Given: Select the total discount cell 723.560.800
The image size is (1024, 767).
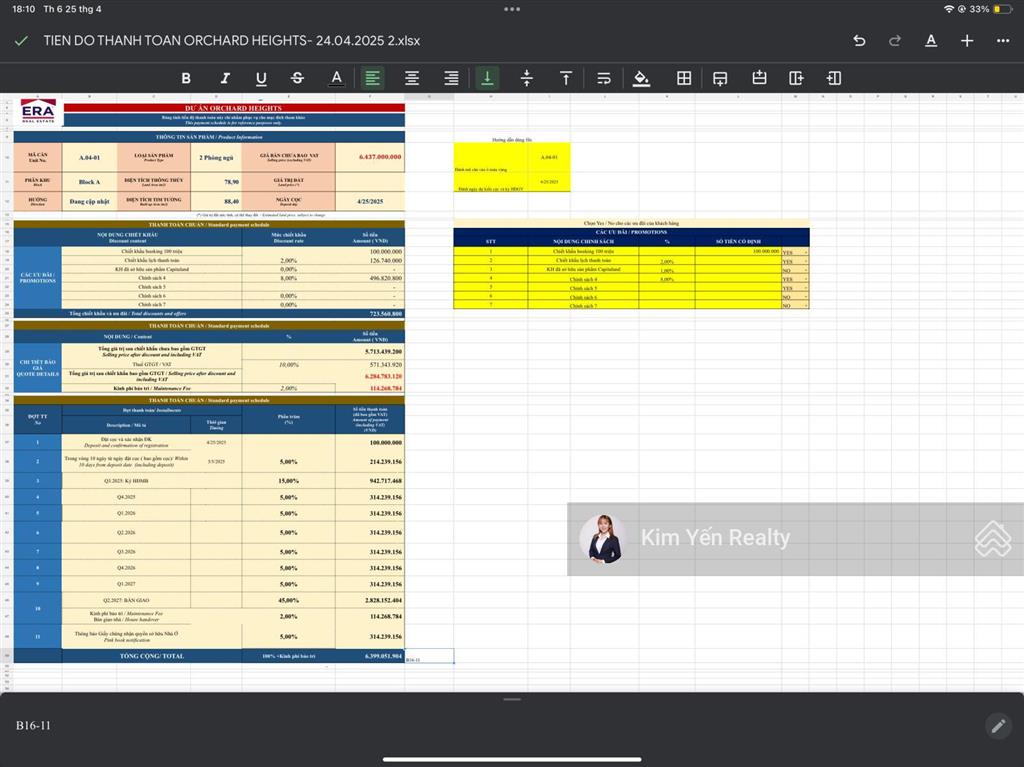Looking at the screenshot, I should coord(370,314).
